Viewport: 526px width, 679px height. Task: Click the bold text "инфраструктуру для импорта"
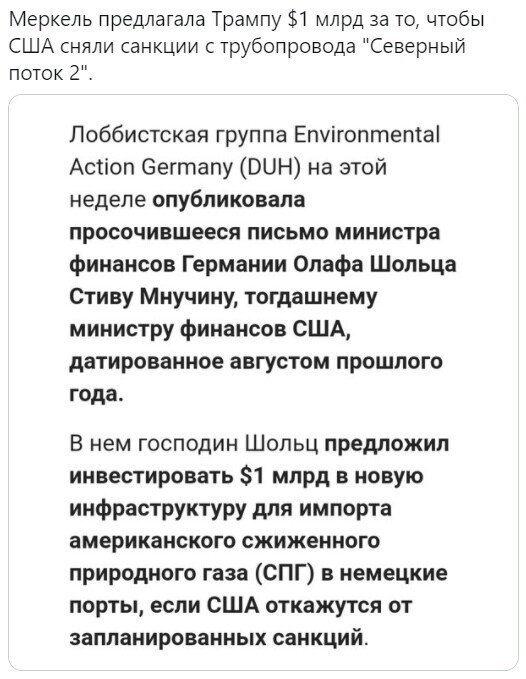(x=230, y=508)
